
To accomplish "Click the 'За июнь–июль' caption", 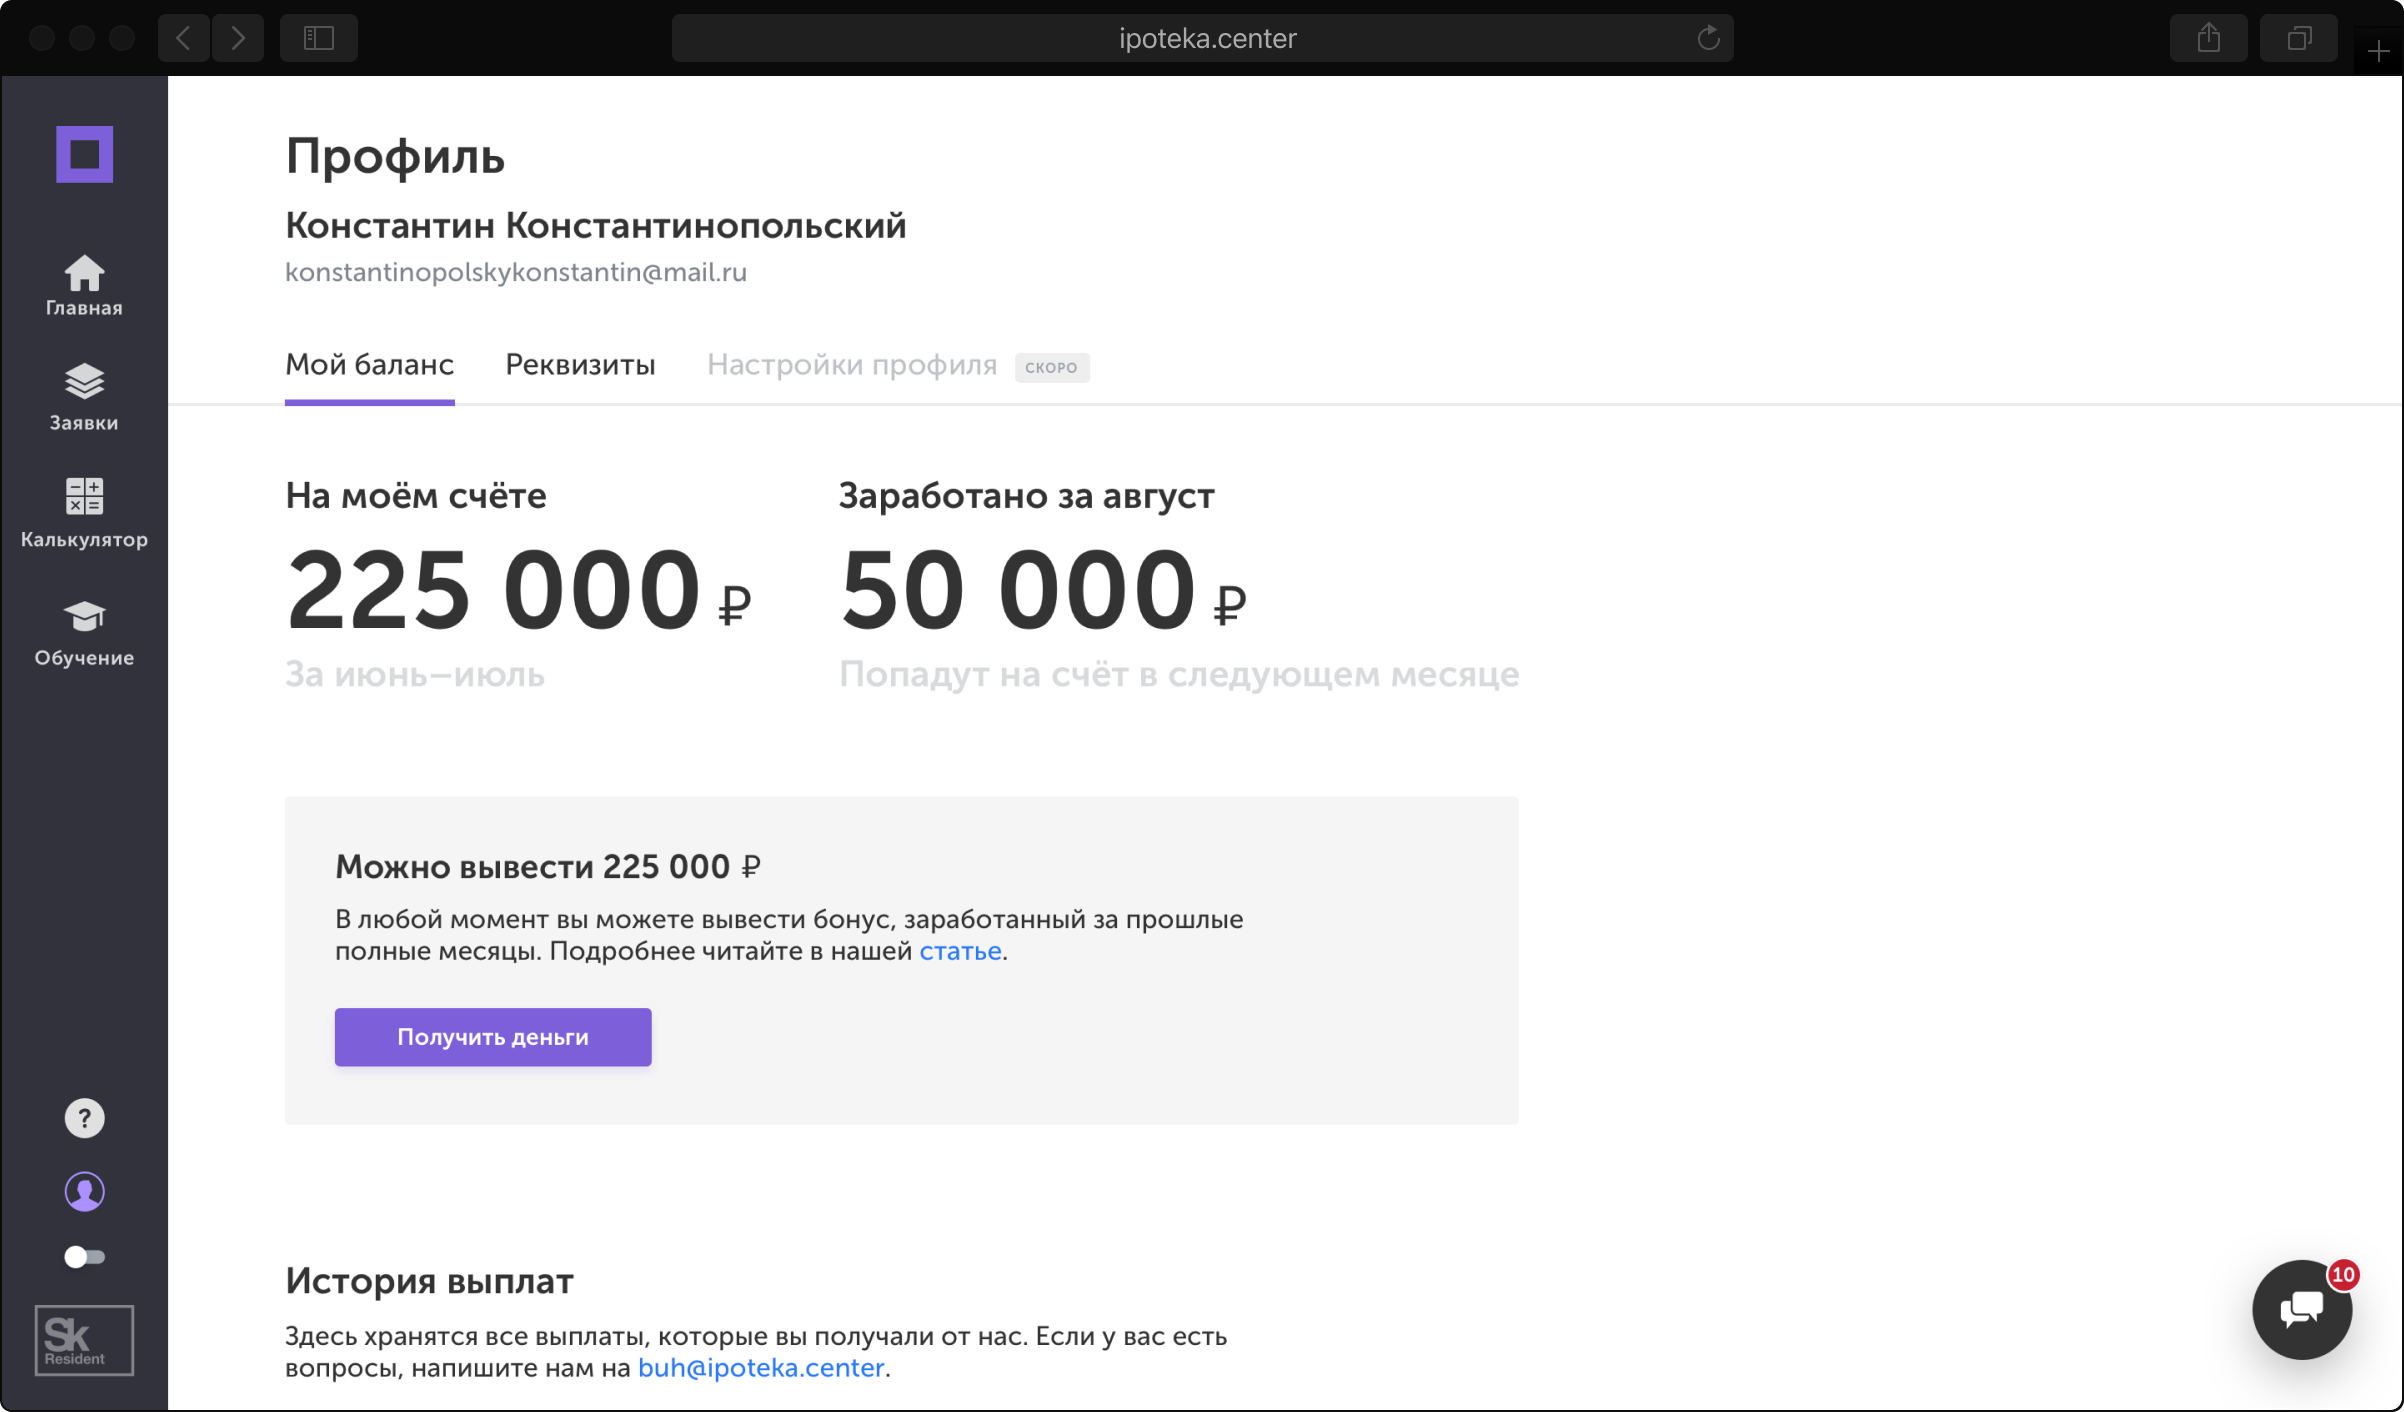I will [x=415, y=675].
